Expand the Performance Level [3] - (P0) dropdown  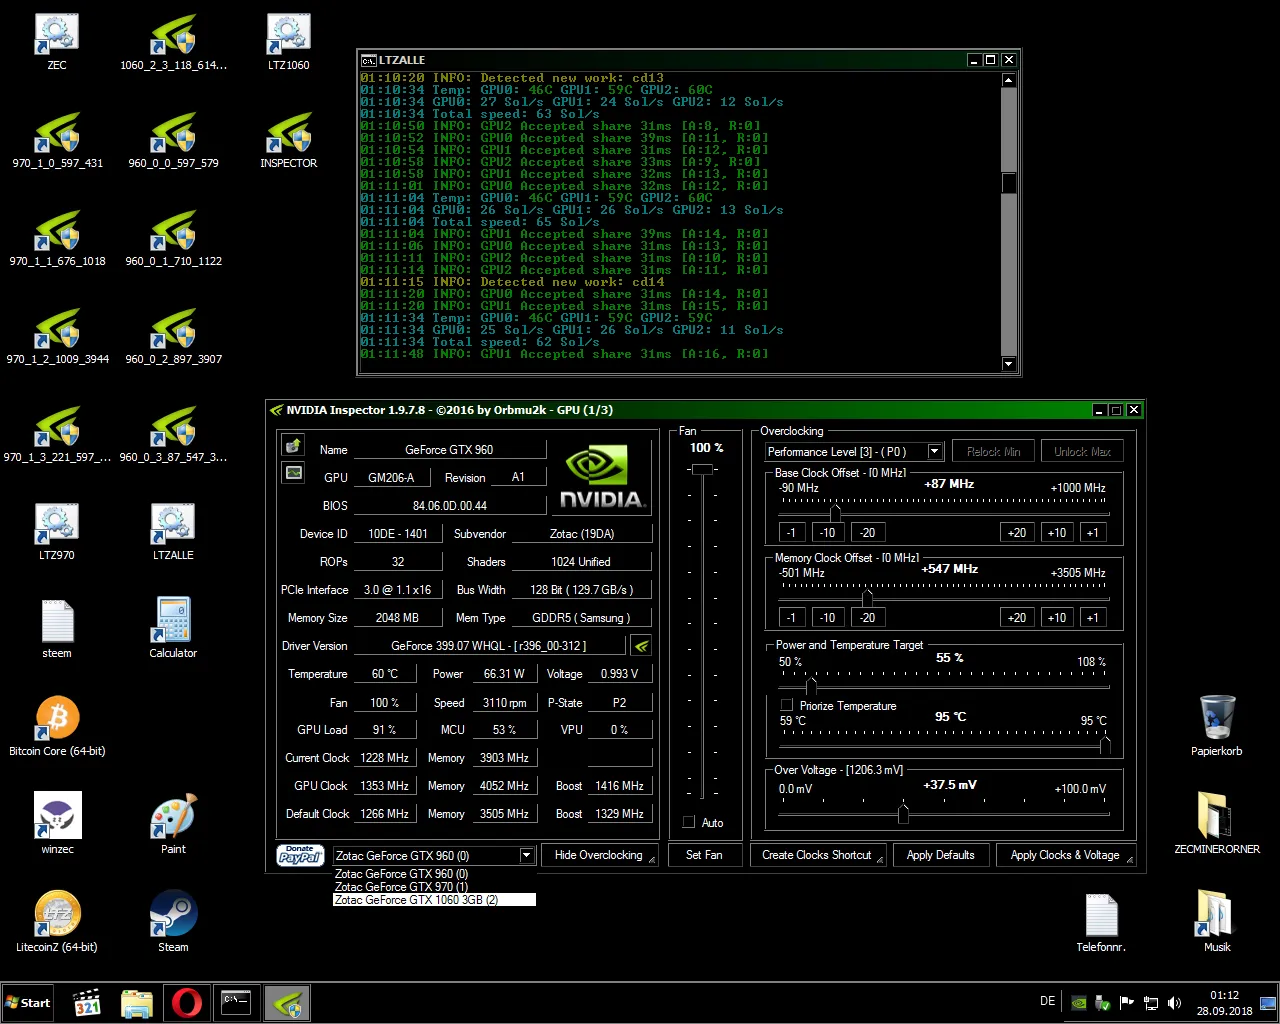tap(935, 452)
